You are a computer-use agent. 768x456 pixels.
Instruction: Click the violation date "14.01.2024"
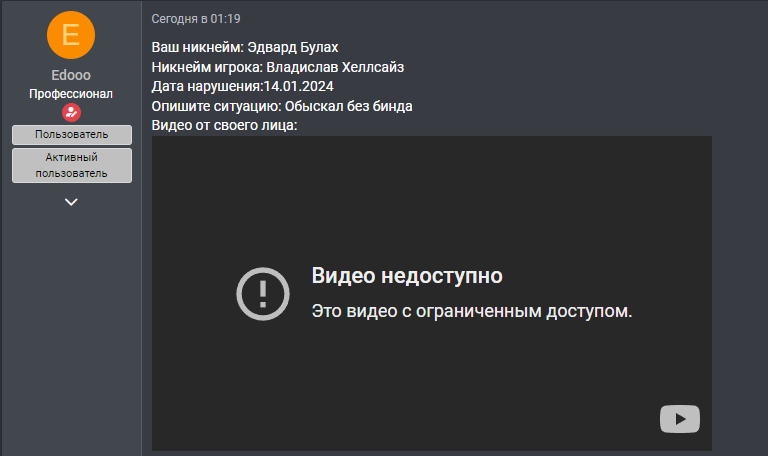[300, 86]
